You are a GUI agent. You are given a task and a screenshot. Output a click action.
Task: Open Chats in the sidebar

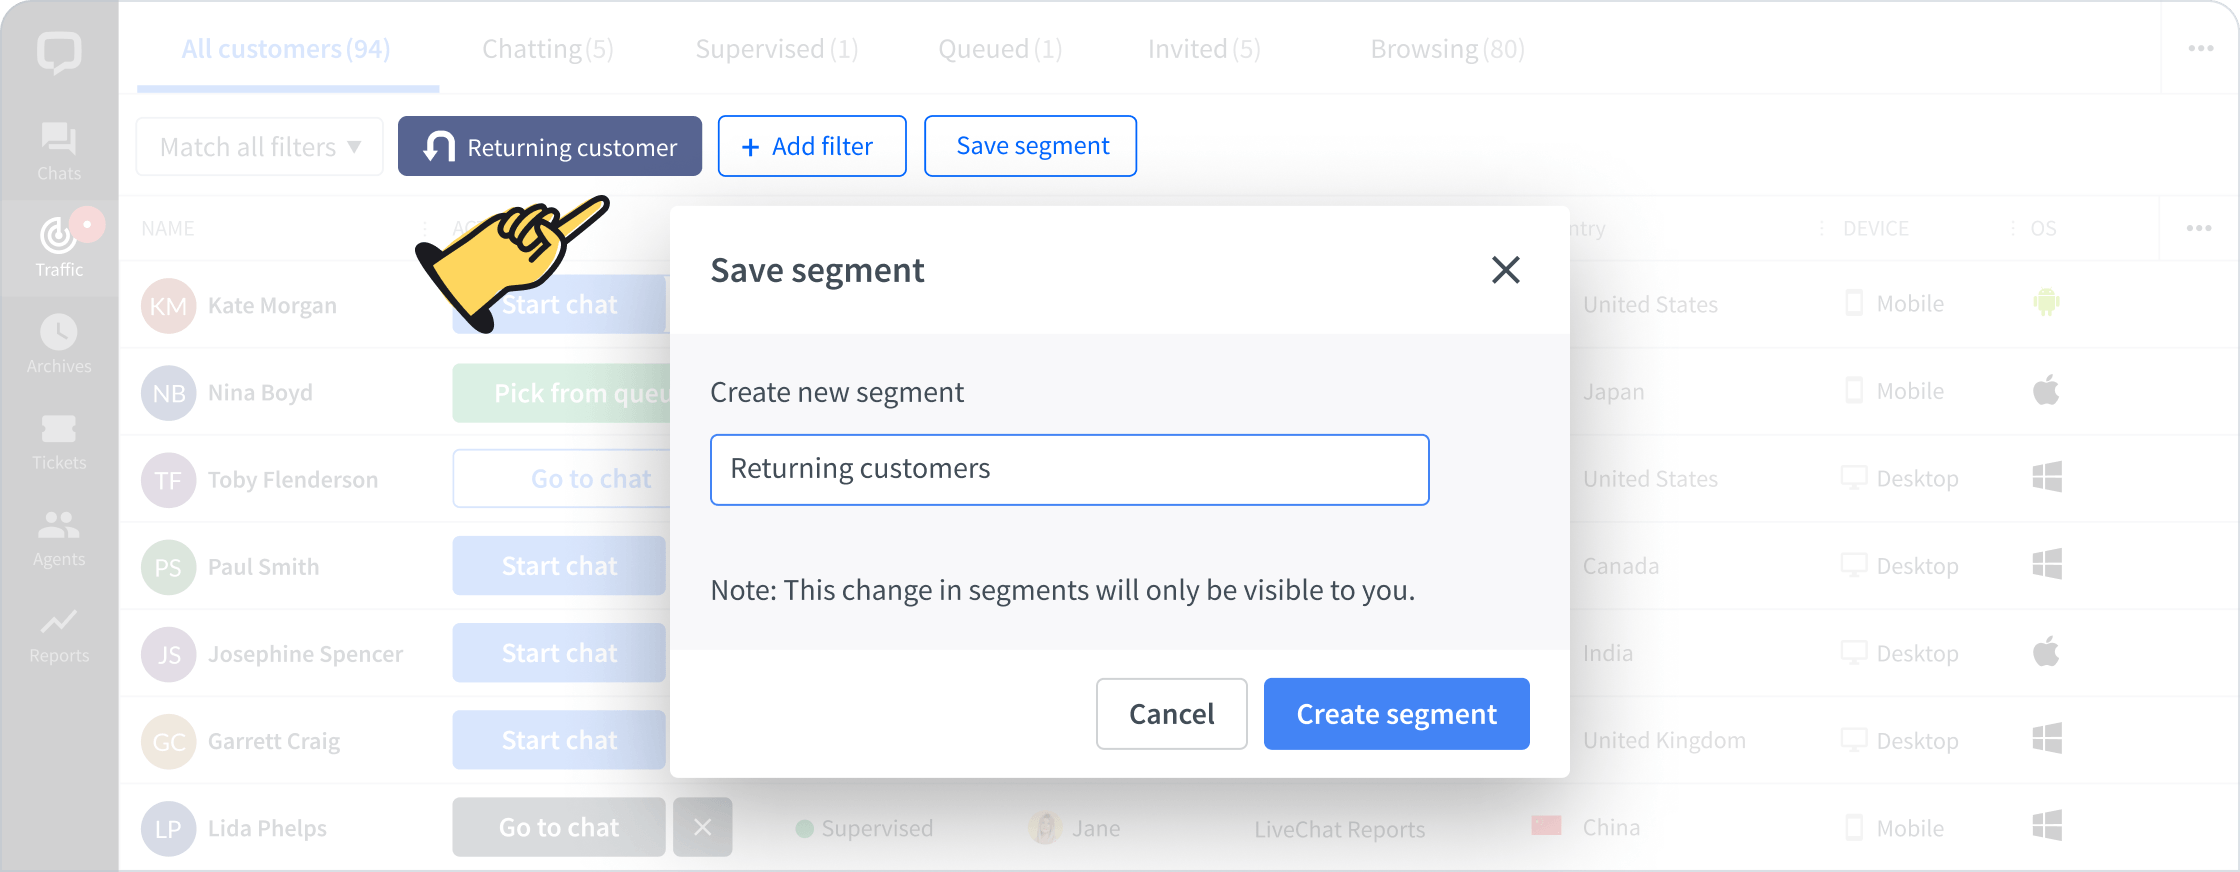(59, 151)
